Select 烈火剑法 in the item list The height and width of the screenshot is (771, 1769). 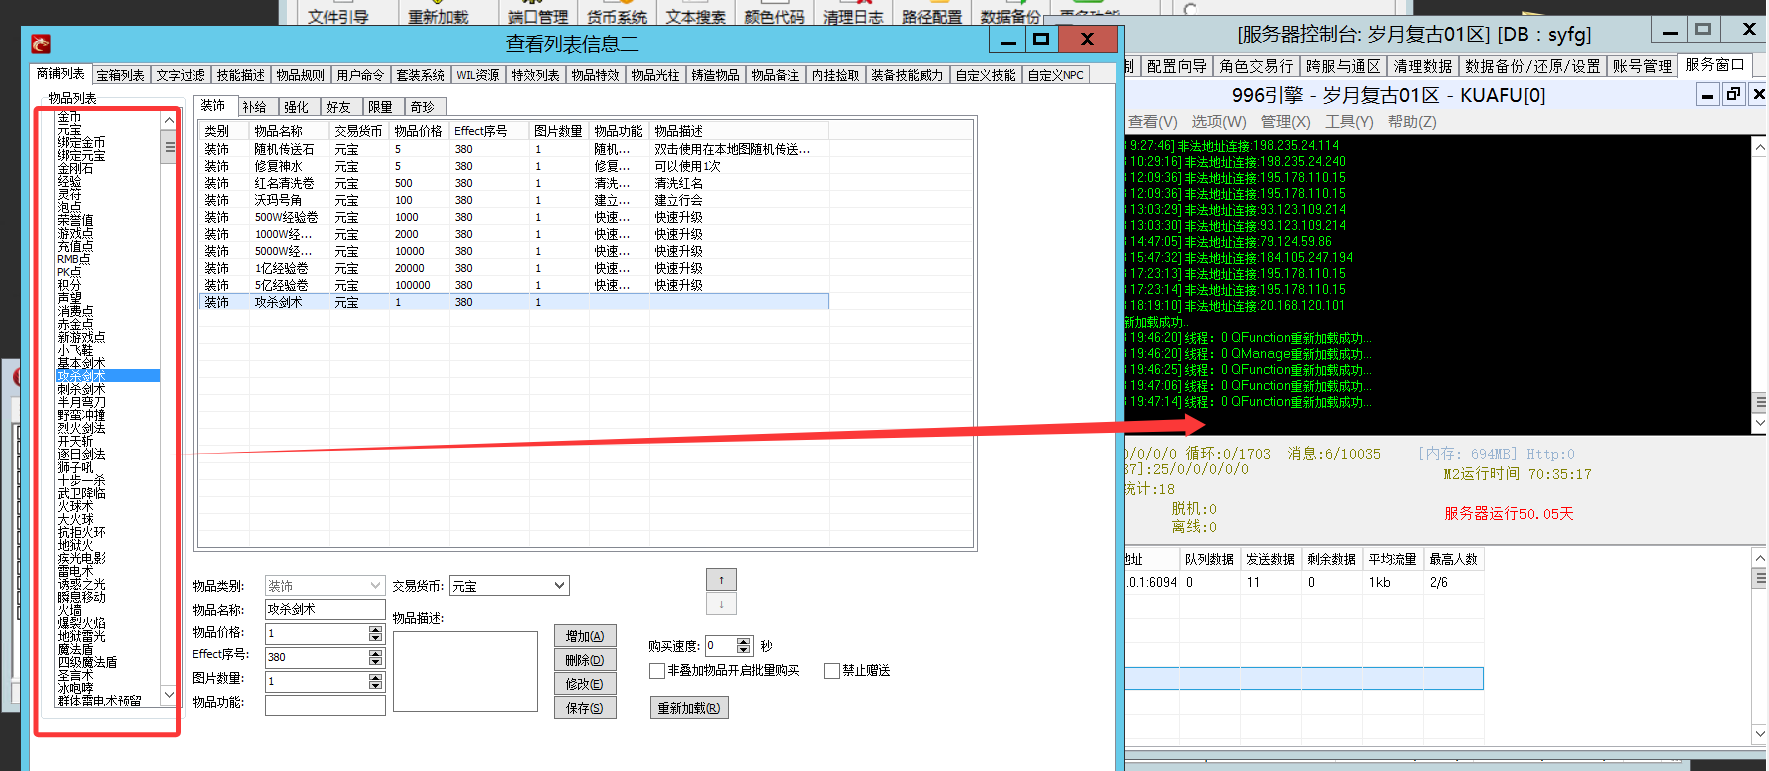click(81, 428)
